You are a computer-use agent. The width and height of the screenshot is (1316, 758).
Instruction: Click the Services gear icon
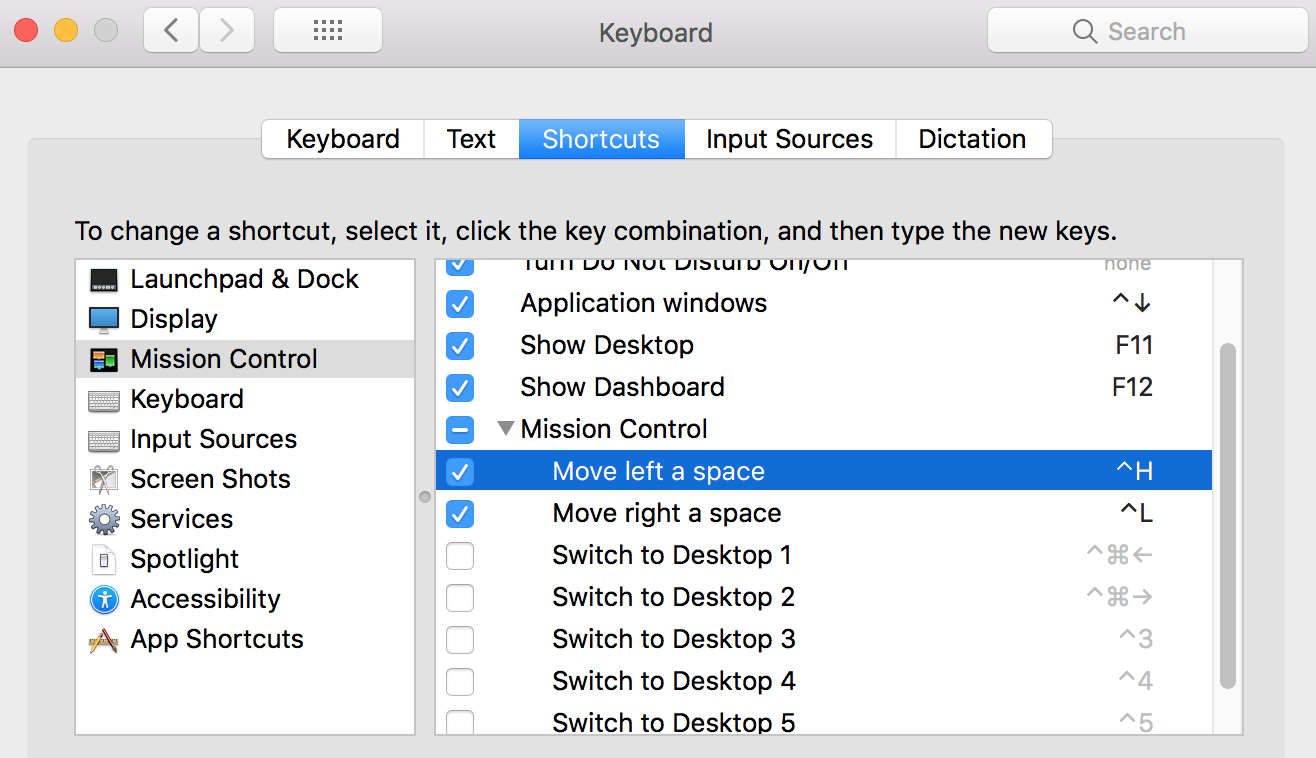[104, 519]
